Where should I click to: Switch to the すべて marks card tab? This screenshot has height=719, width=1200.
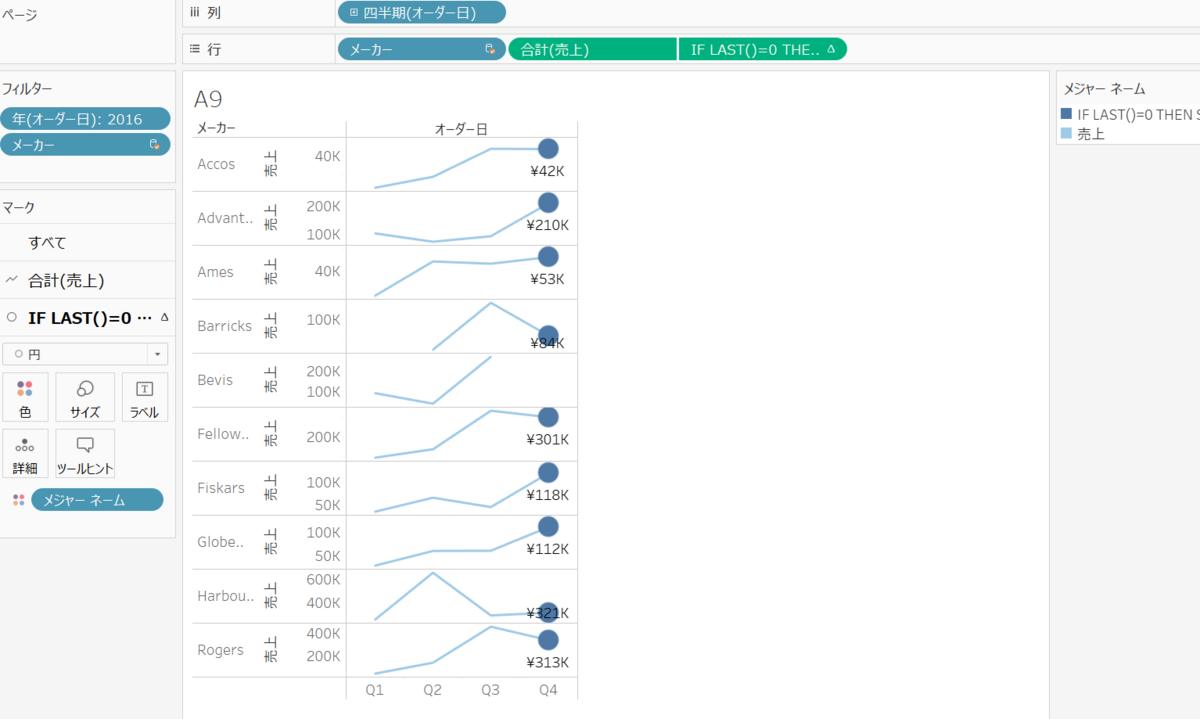pyautogui.click(x=87, y=243)
